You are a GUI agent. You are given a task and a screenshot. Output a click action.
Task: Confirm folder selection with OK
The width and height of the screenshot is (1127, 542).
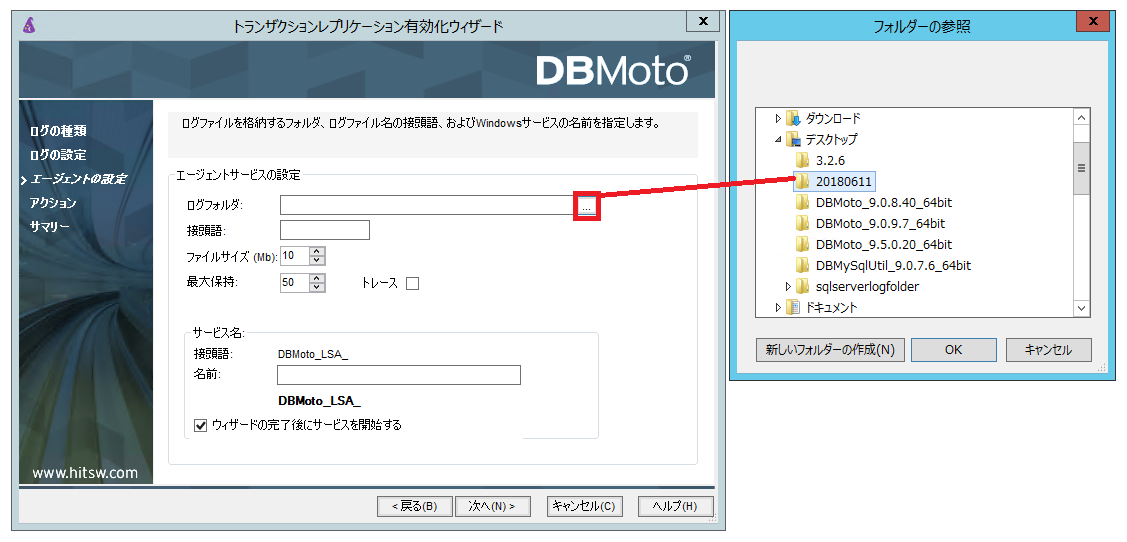(x=954, y=350)
